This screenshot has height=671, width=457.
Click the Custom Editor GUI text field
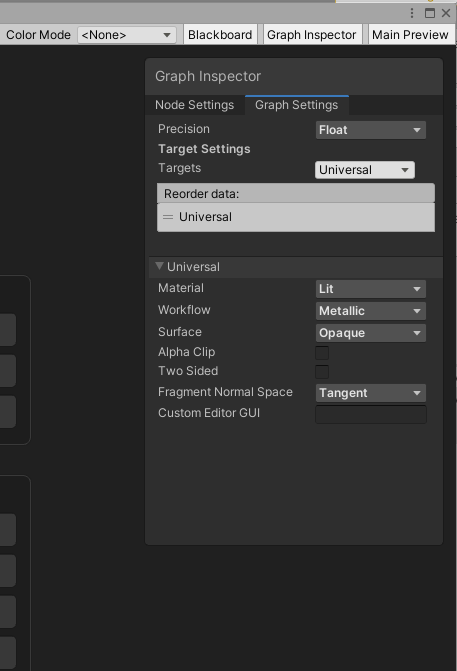[x=371, y=414]
